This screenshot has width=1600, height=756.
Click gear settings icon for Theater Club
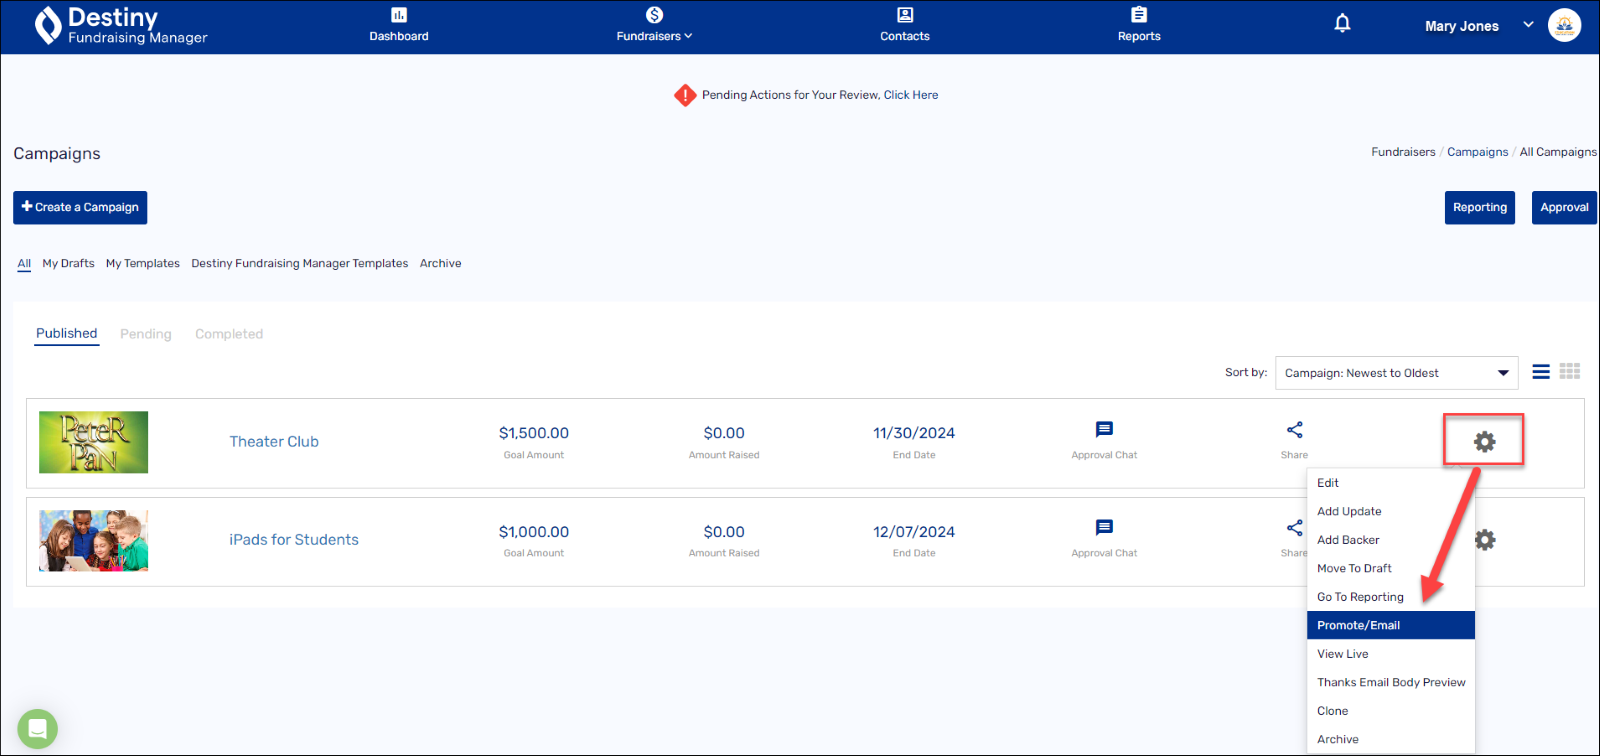(x=1484, y=441)
